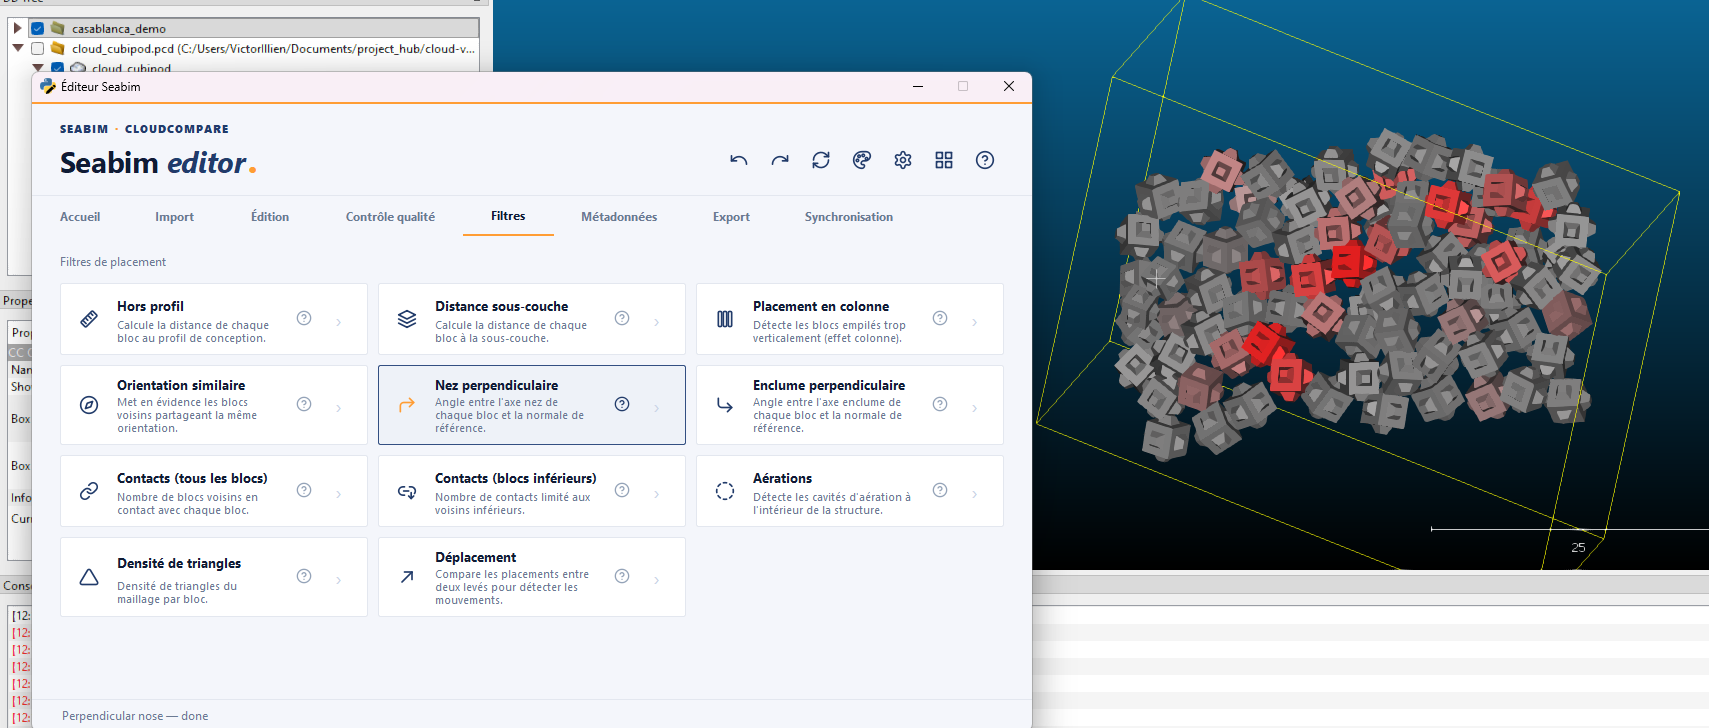The width and height of the screenshot is (1709, 728).
Task: Switch to the Import tab
Action: tap(174, 217)
